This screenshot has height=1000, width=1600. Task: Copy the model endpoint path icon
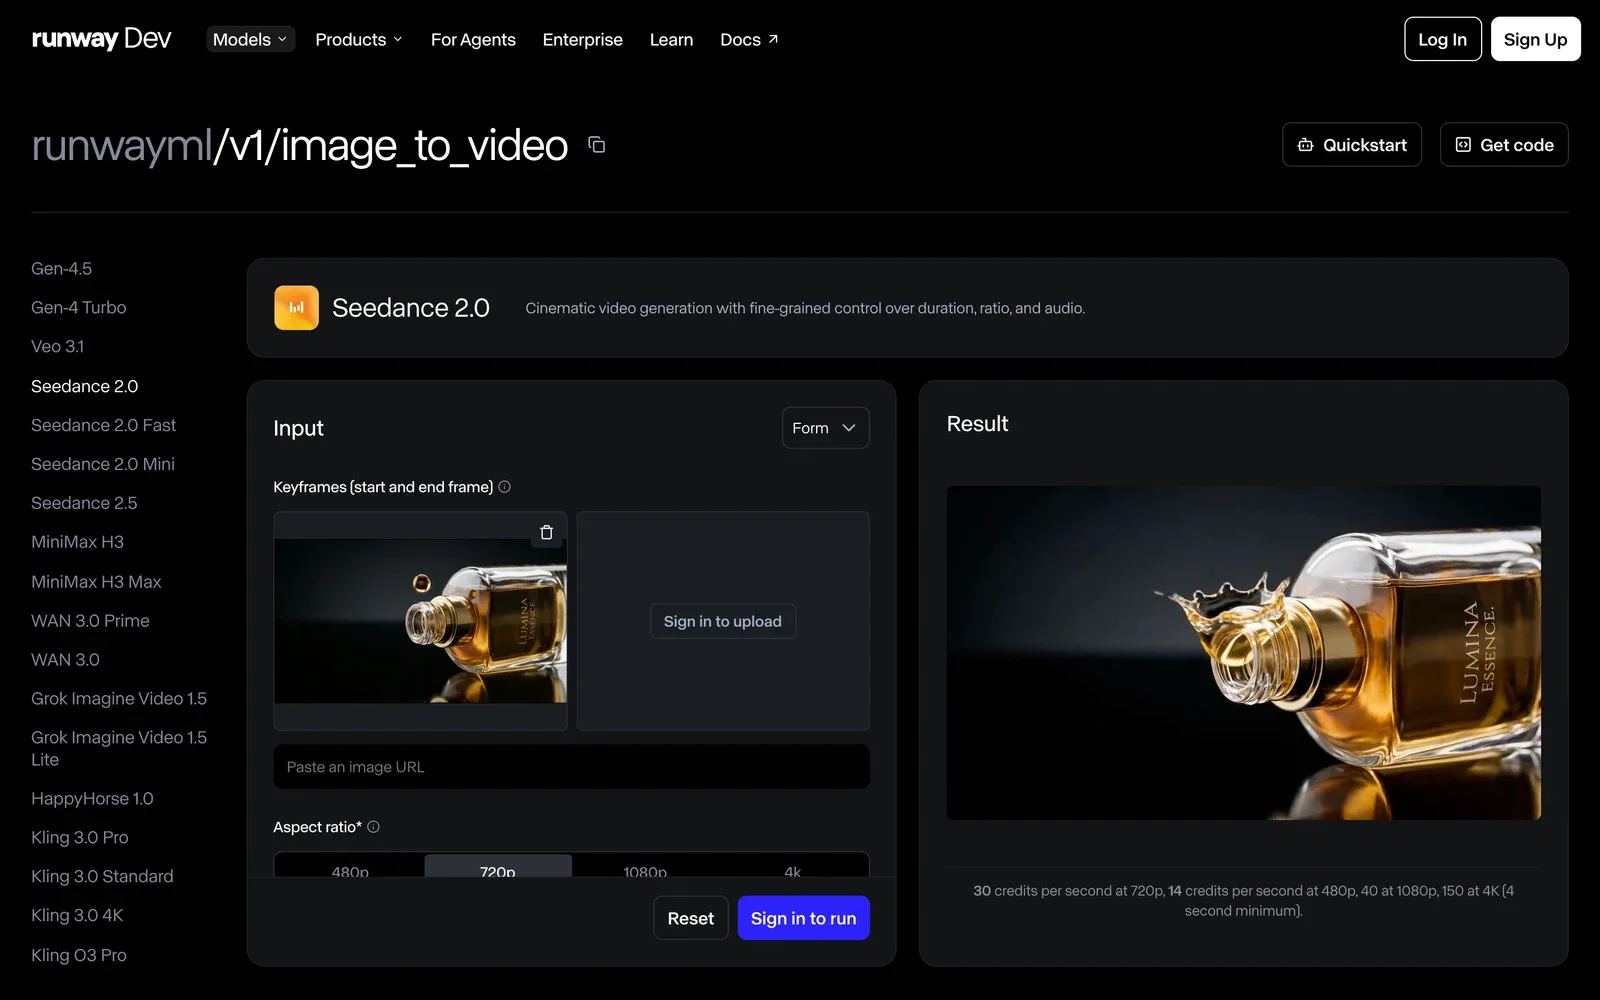tap(597, 145)
